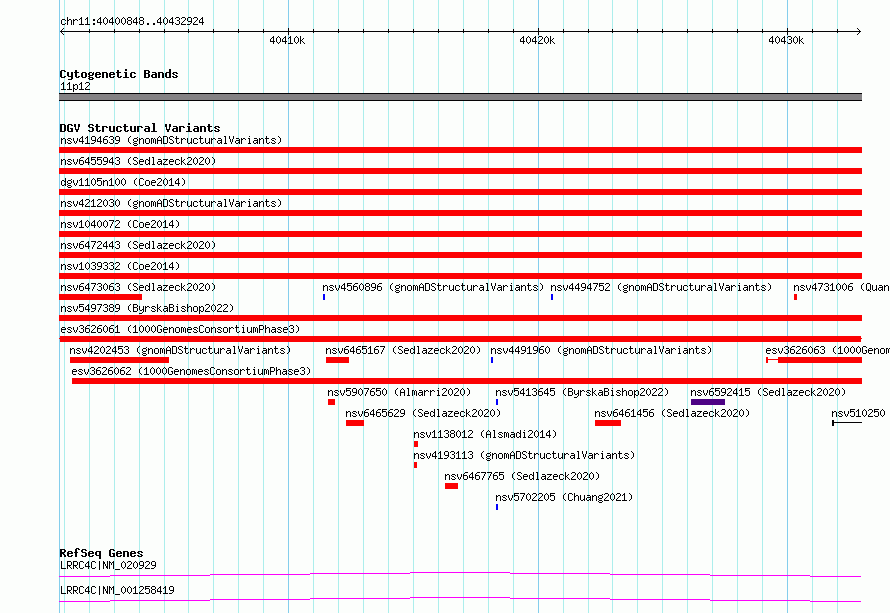Open the nsv1138012 Alsmadi2014 label

click(x=485, y=434)
